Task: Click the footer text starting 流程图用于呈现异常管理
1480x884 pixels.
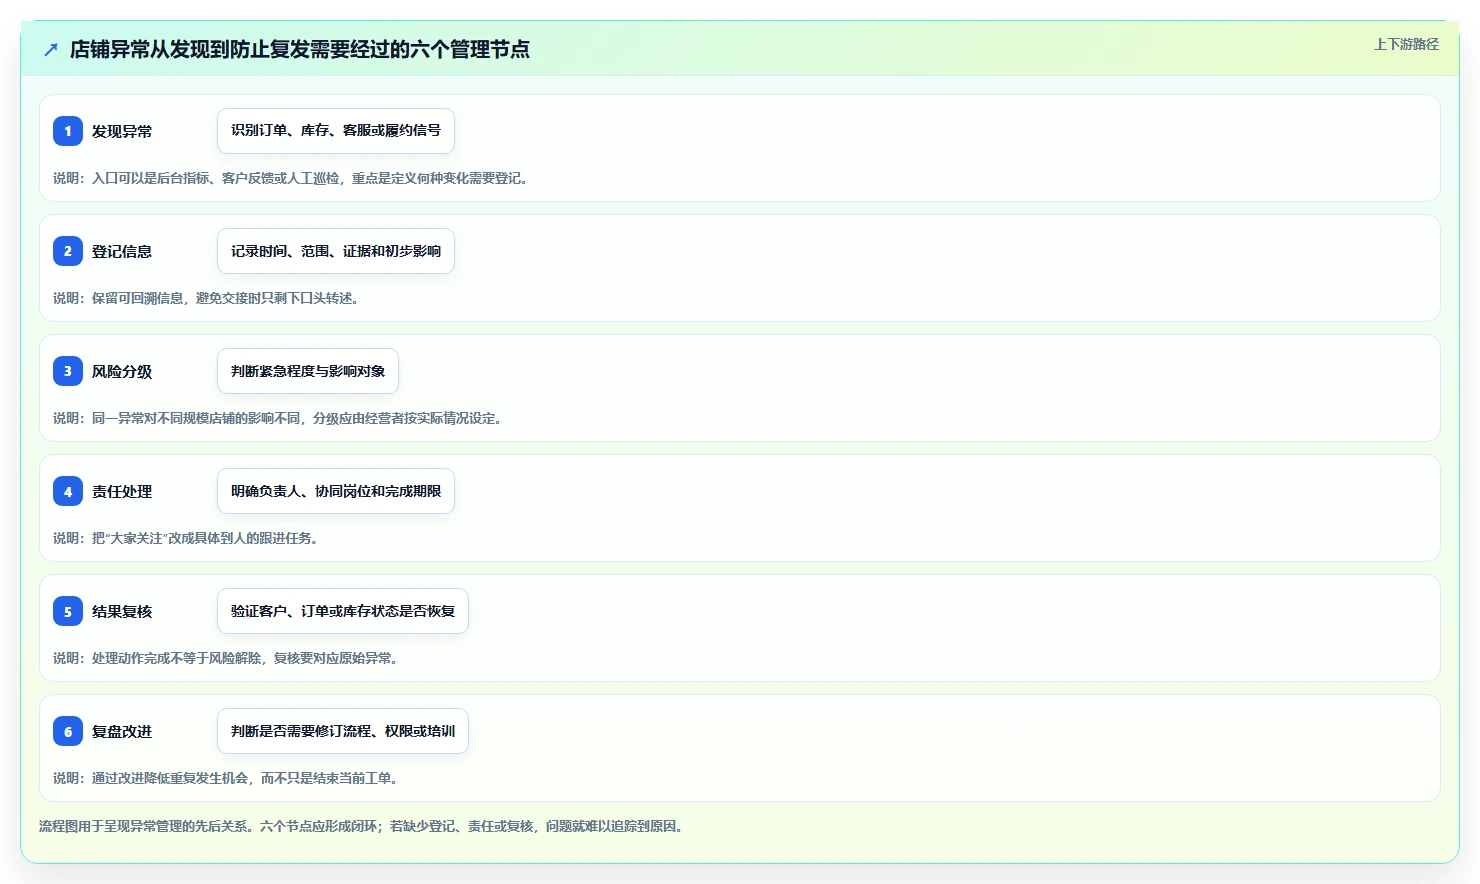Action: tap(363, 826)
